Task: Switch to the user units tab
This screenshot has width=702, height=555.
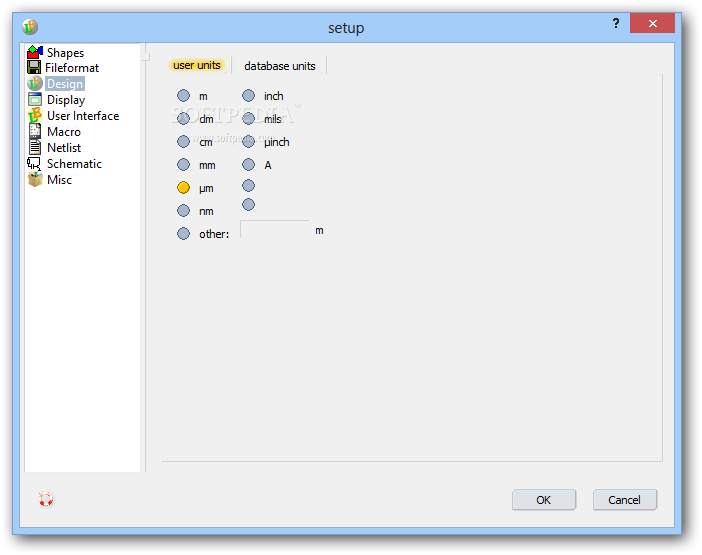Action: click(x=197, y=65)
